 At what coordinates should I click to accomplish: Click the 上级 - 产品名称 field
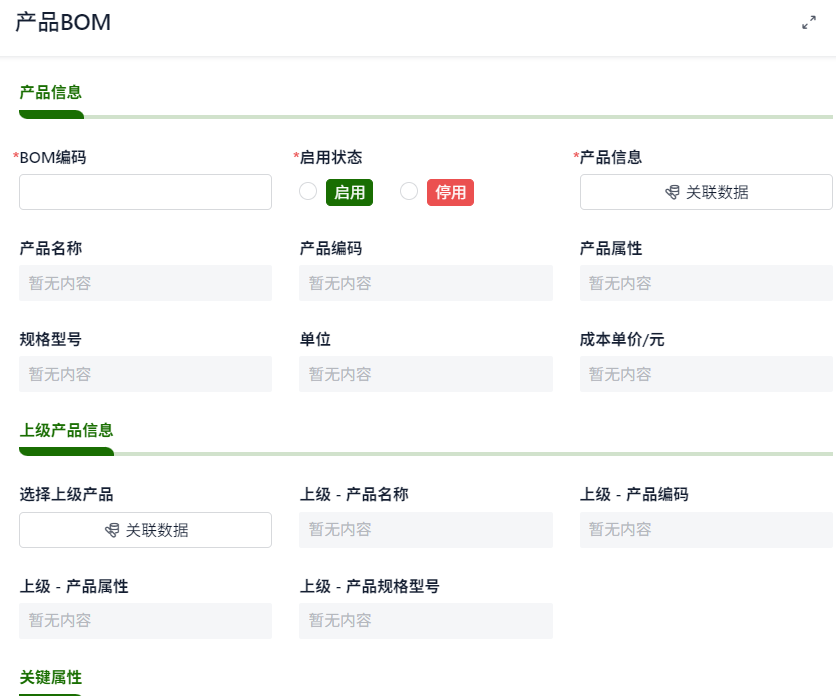click(x=426, y=530)
